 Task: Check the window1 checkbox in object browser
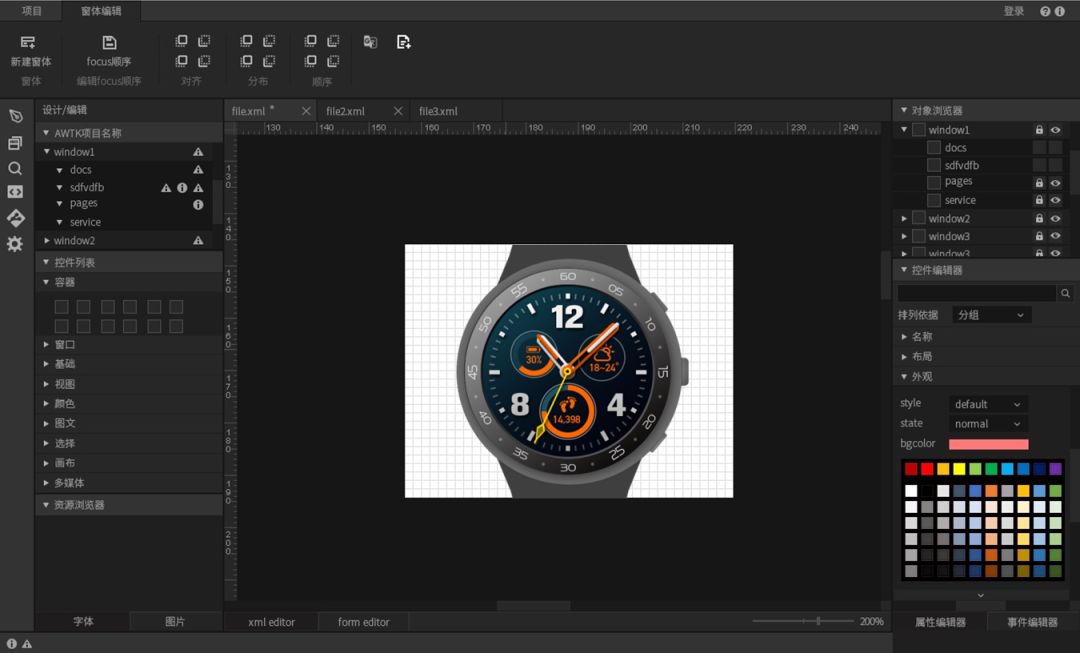tap(918, 129)
